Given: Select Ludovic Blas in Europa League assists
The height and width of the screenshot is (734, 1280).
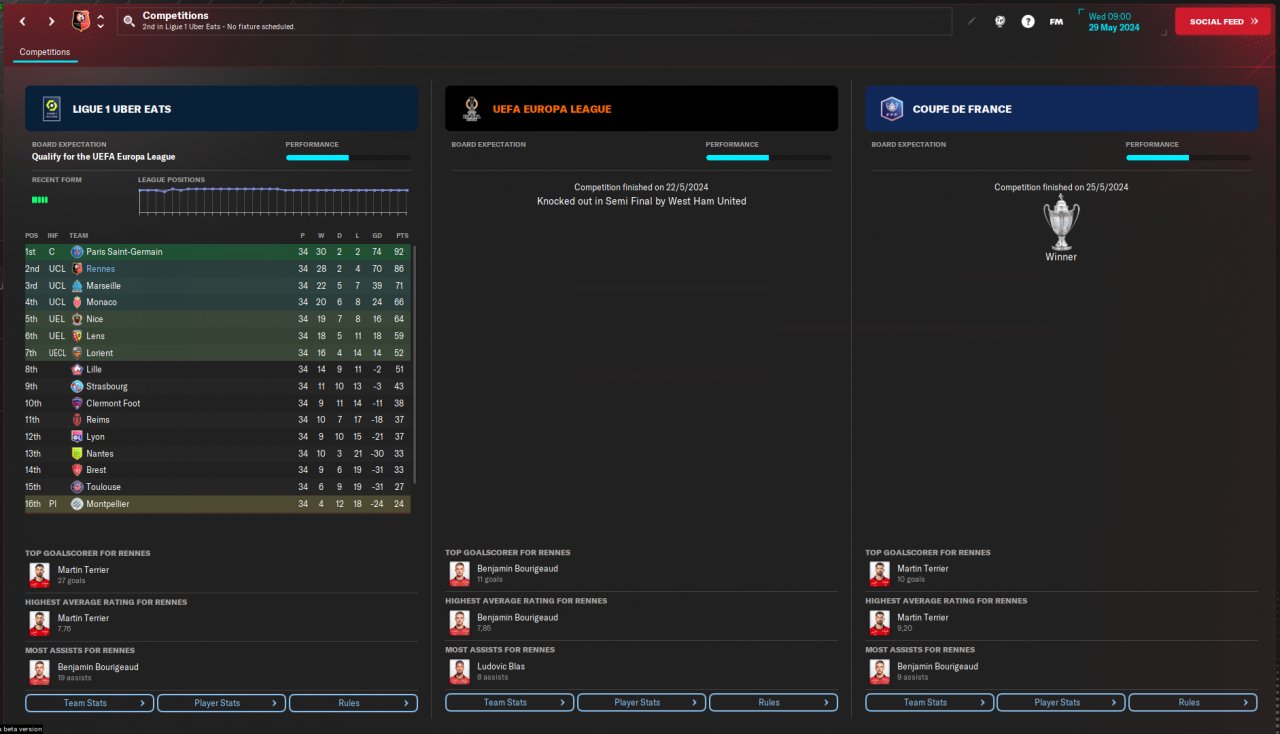Looking at the screenshot, I should tap(501, 667).
